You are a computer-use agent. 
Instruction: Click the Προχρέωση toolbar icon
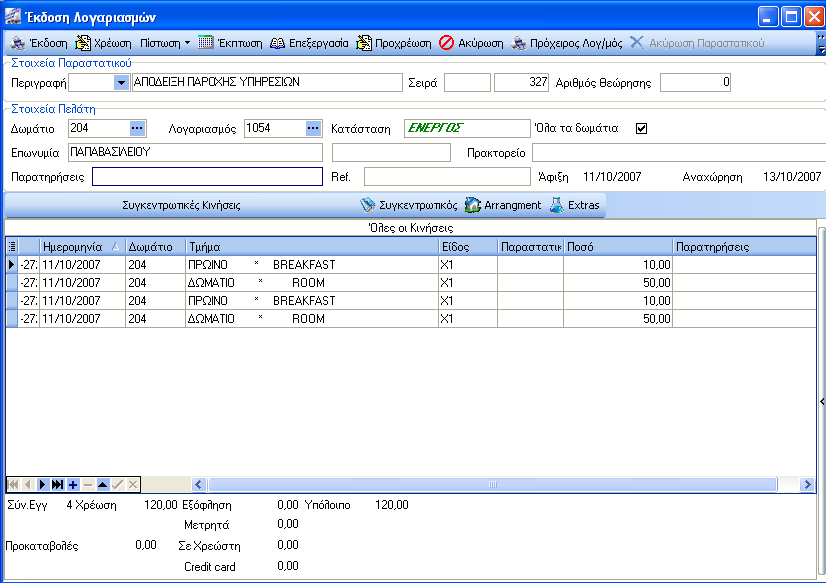point(363,43)
